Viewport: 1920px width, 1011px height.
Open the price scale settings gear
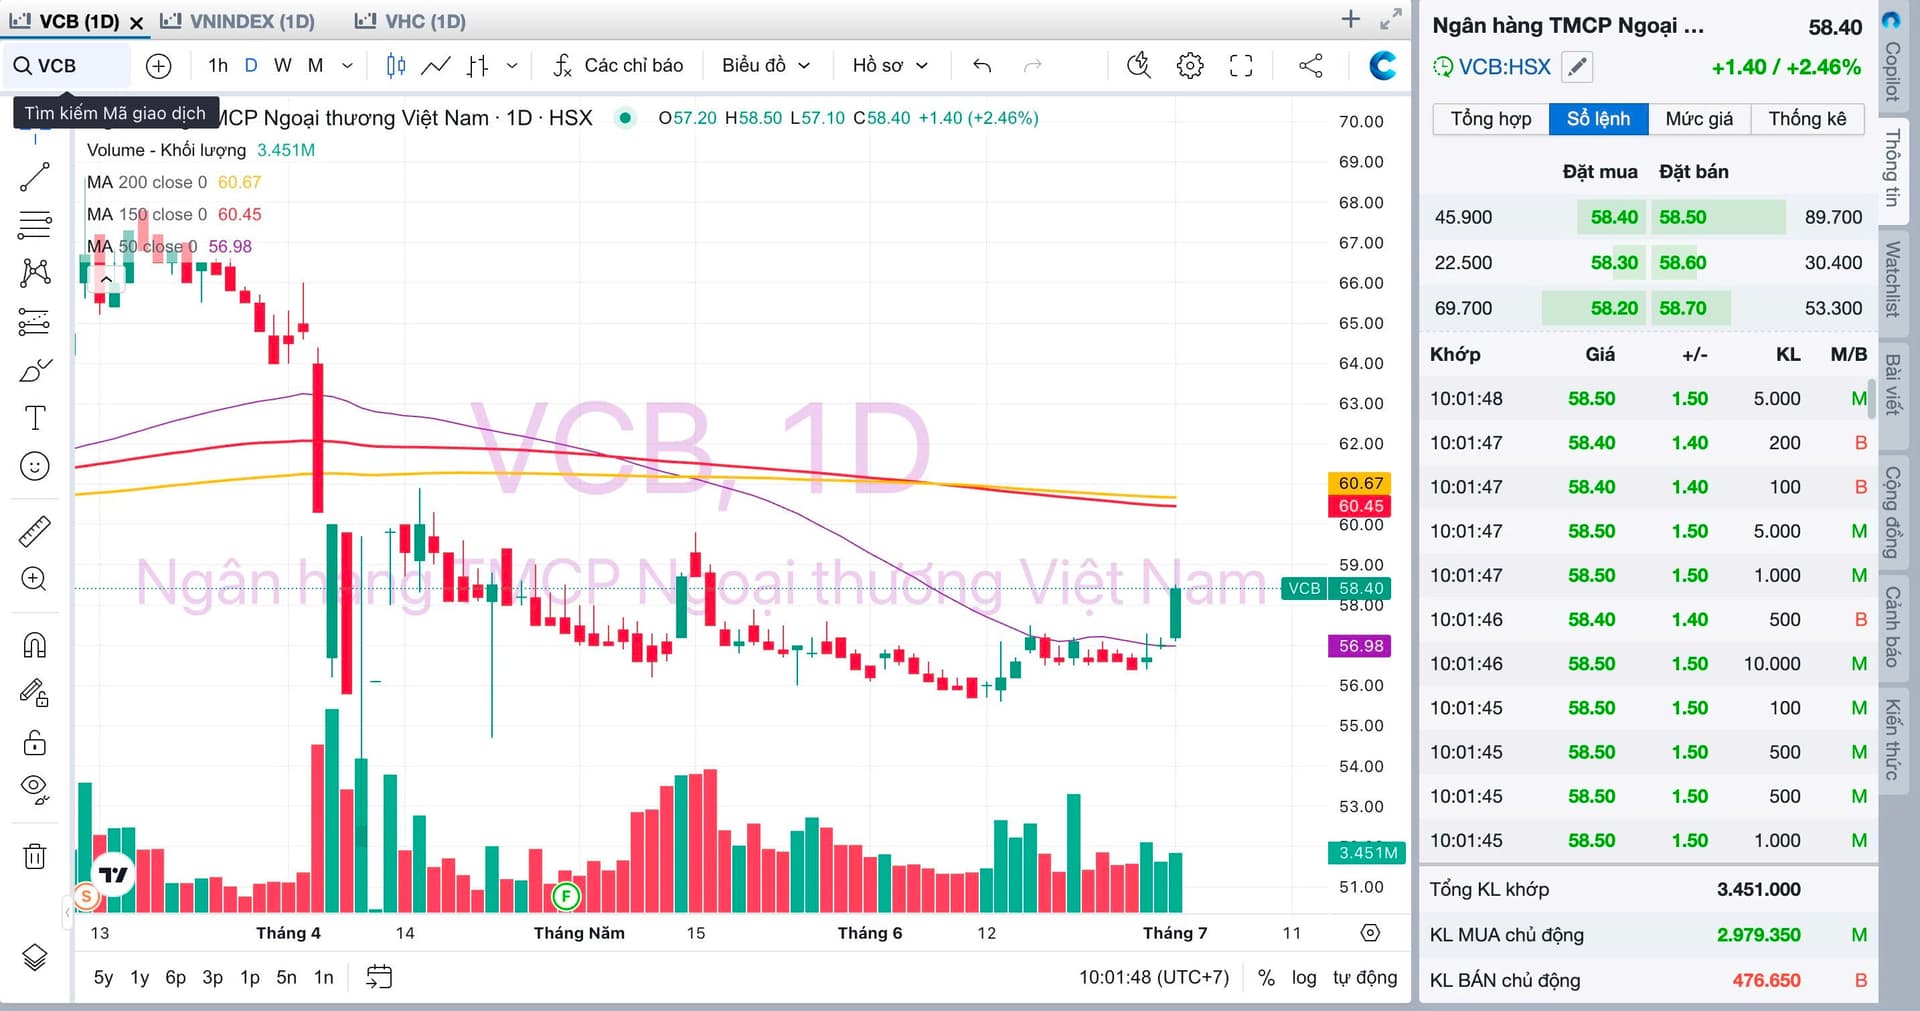[x=1371, y=933]
